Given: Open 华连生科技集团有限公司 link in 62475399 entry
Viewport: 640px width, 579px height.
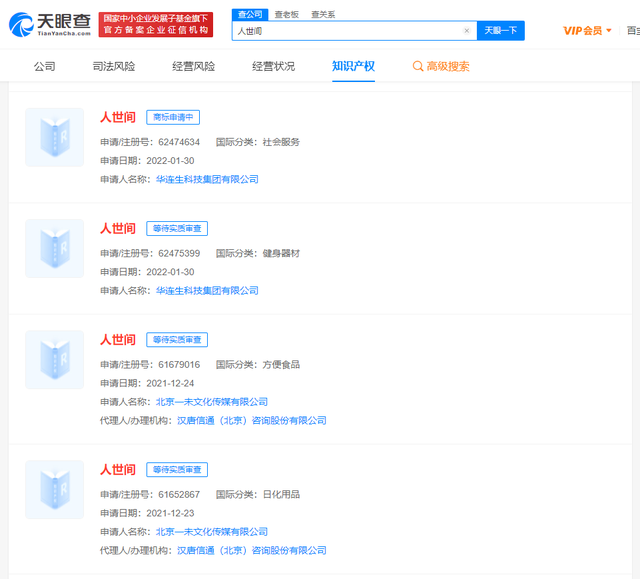Looking at the screenshot, I should click(207, 291).
